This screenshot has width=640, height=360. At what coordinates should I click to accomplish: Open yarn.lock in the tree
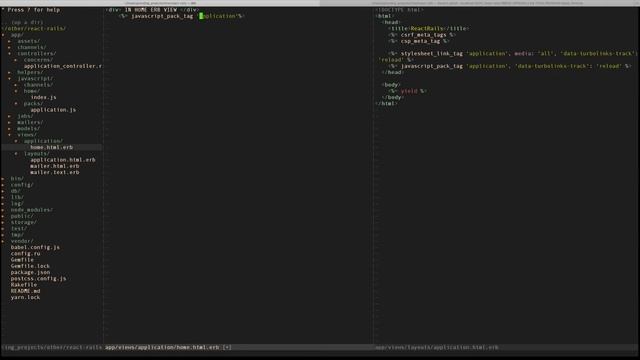[x=25, y=298]
